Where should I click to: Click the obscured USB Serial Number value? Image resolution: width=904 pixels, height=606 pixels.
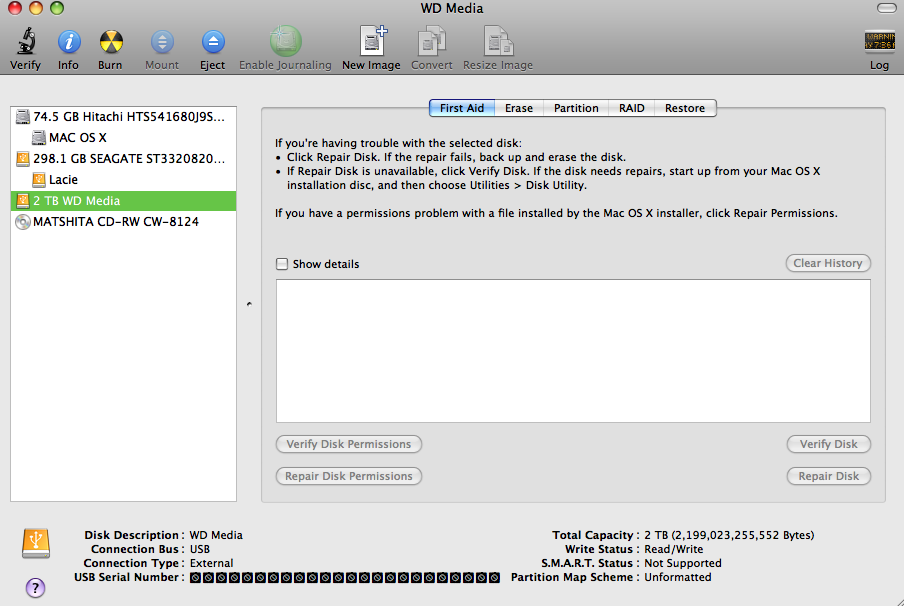click(x=345, y=577)
